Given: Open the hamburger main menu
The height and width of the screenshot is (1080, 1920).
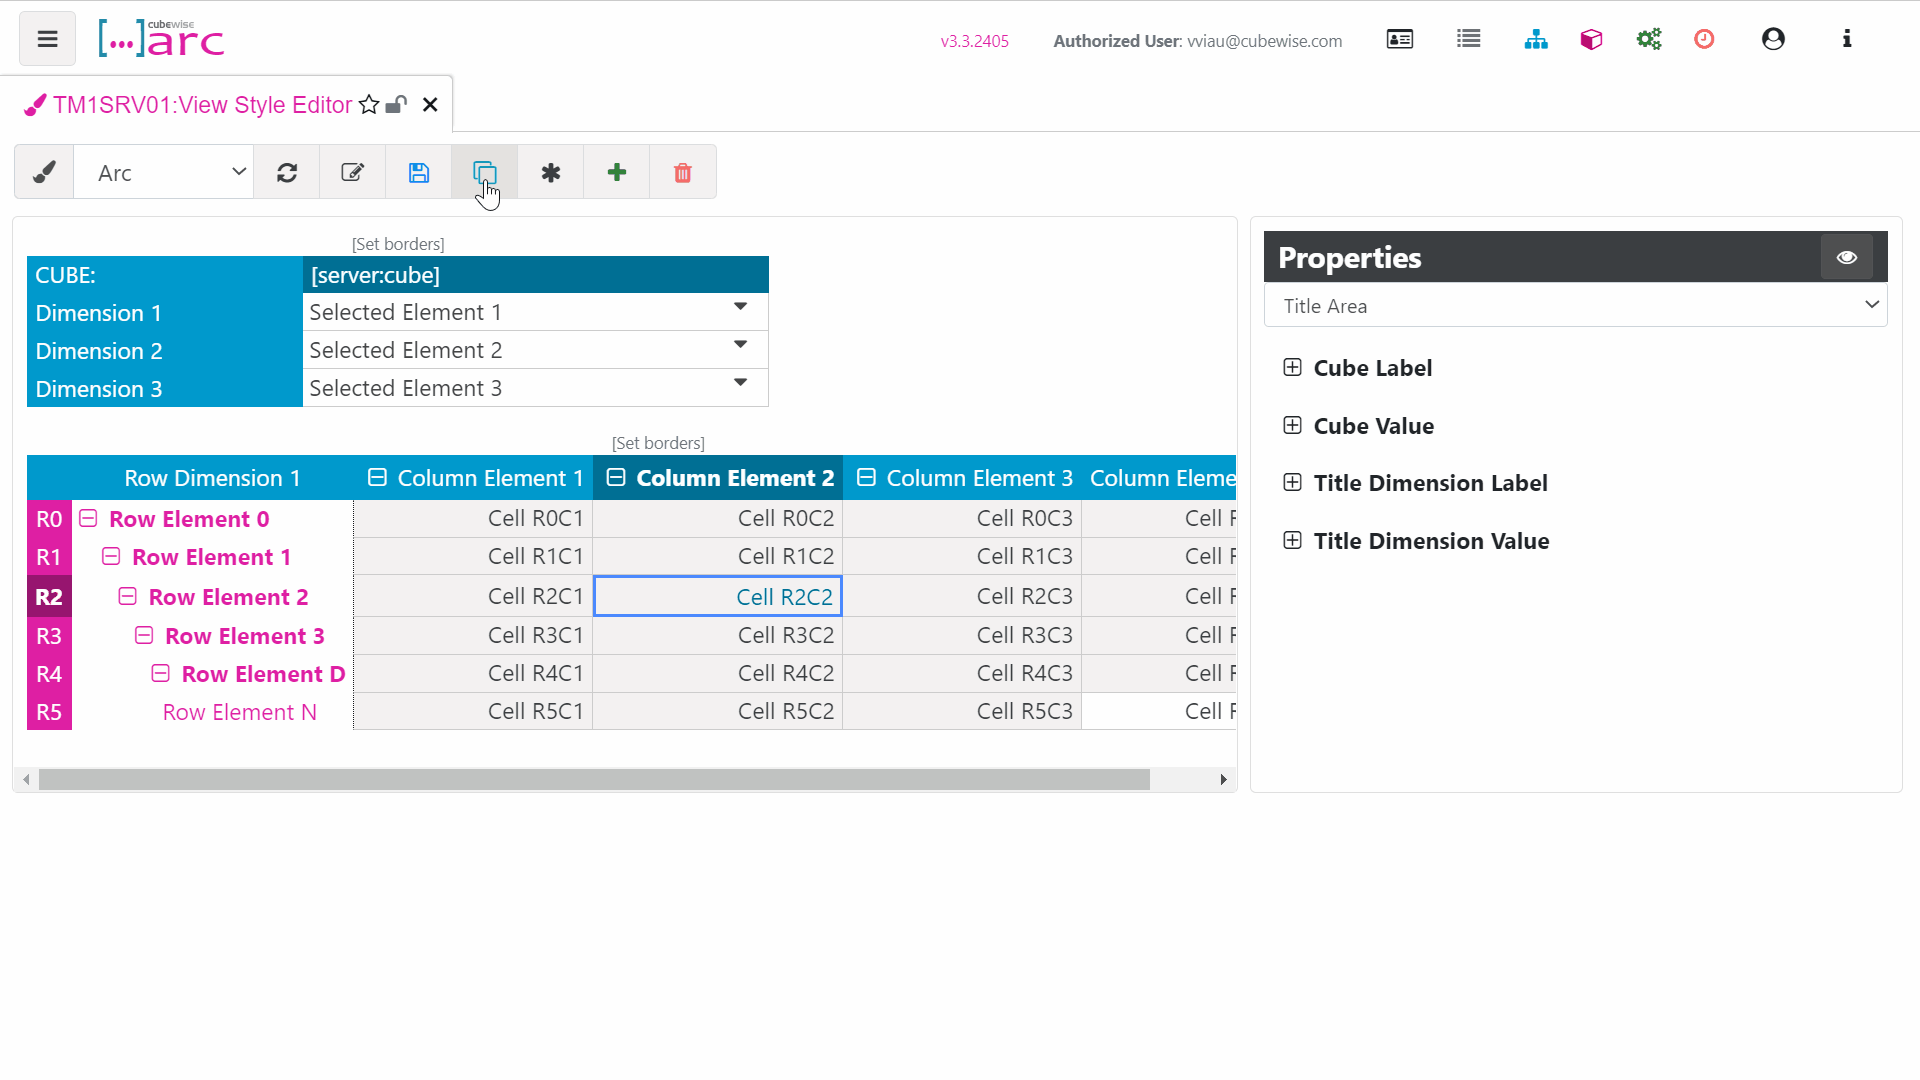Looking at the screenshot, I should click(x=47, y=40).
